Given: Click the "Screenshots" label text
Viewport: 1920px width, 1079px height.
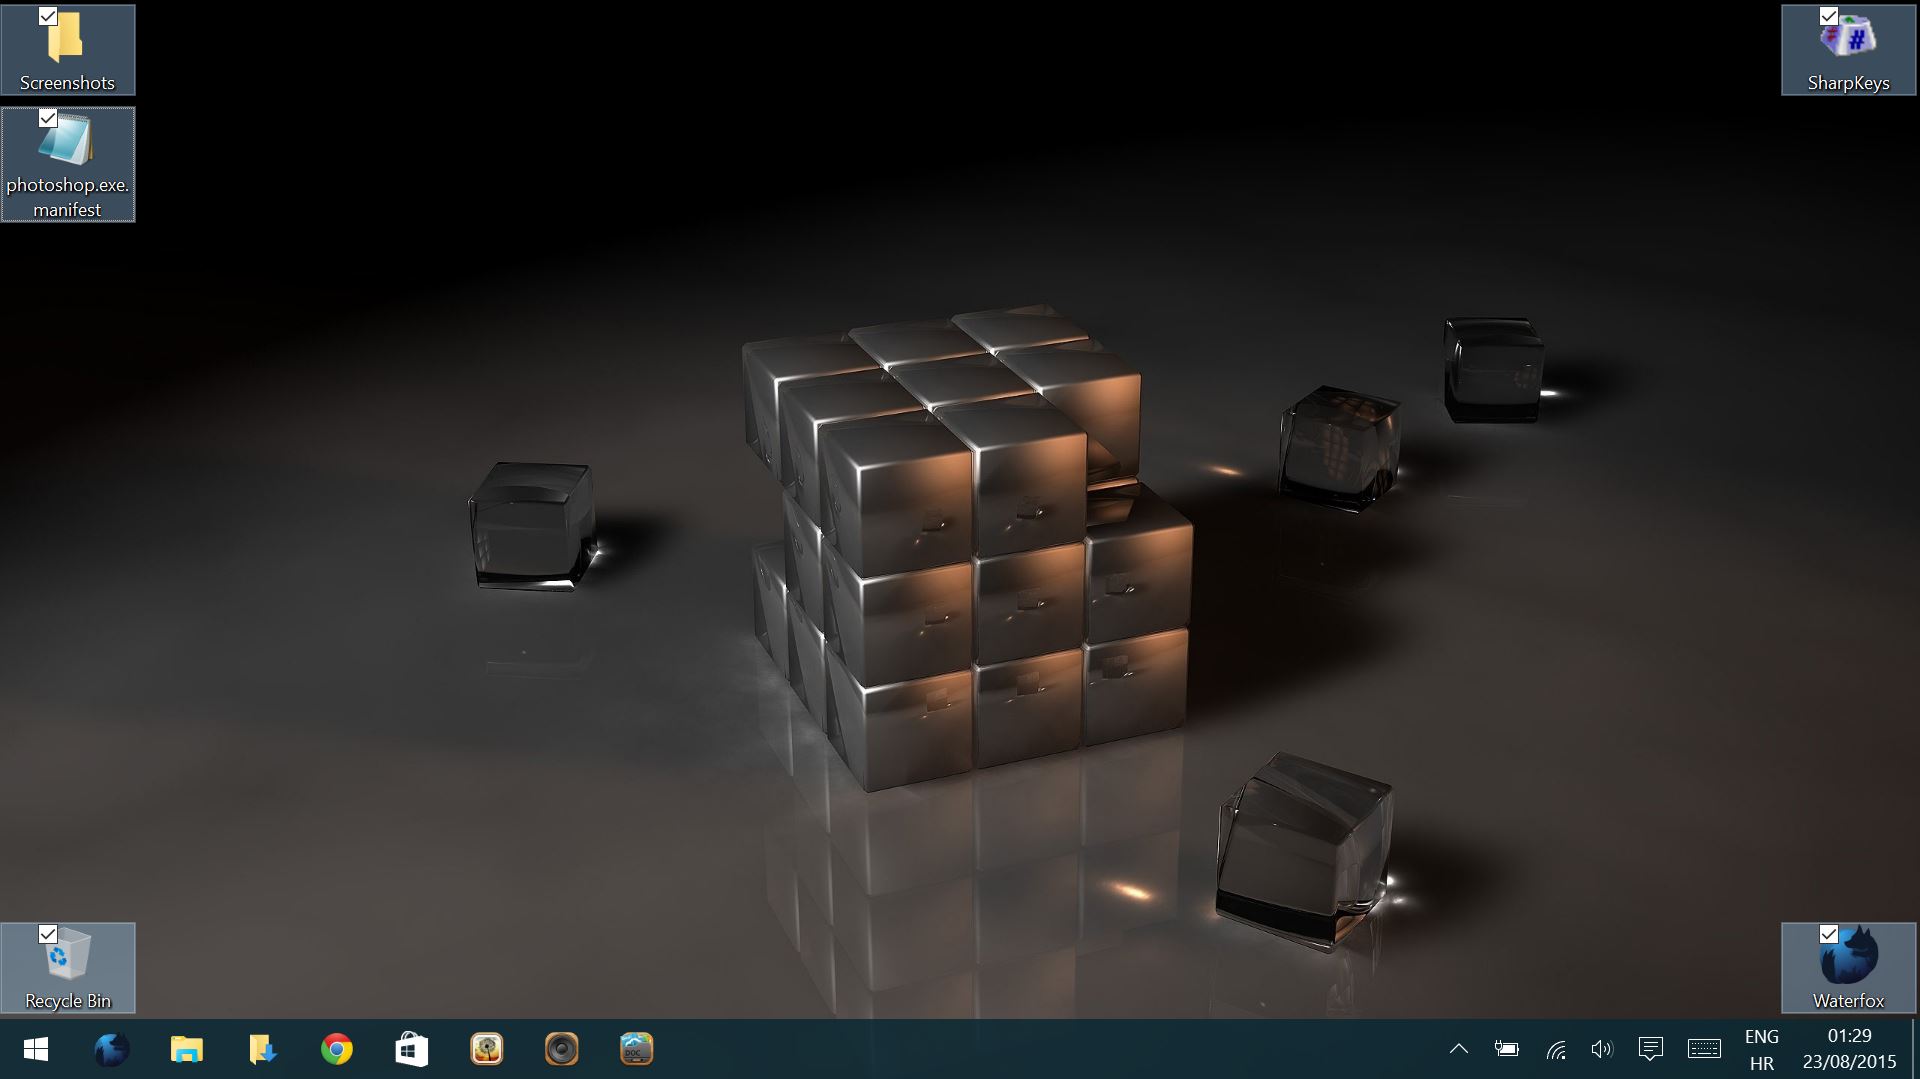Looking at the screenshot, I should (68, 83).
